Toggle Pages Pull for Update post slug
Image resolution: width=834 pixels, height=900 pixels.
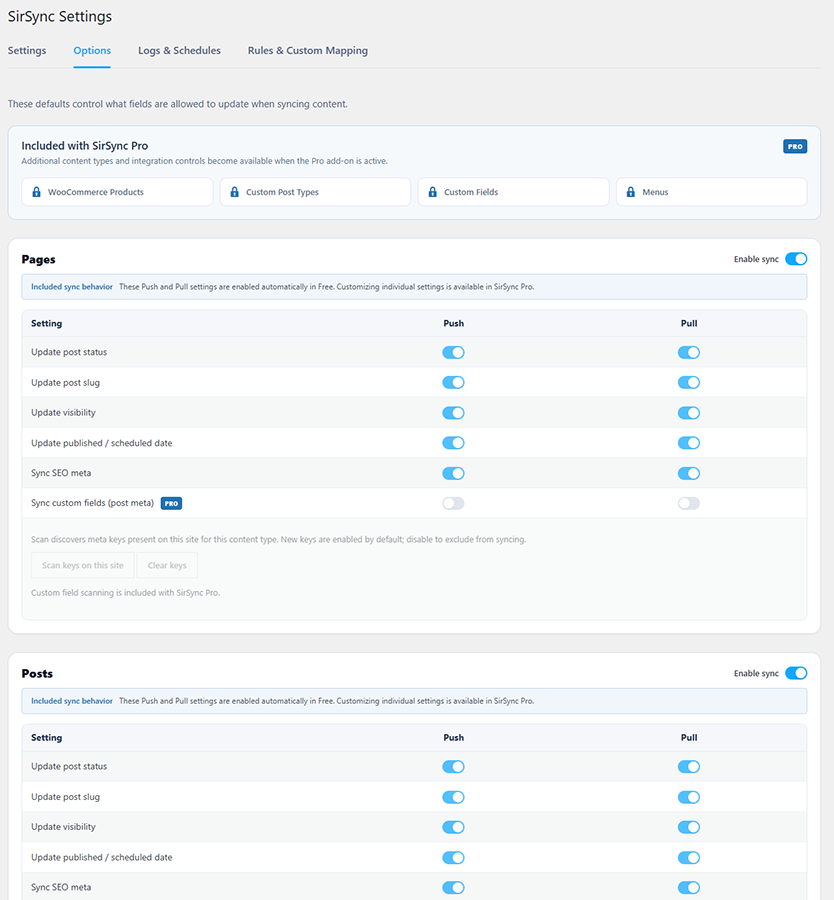(689, 382)
